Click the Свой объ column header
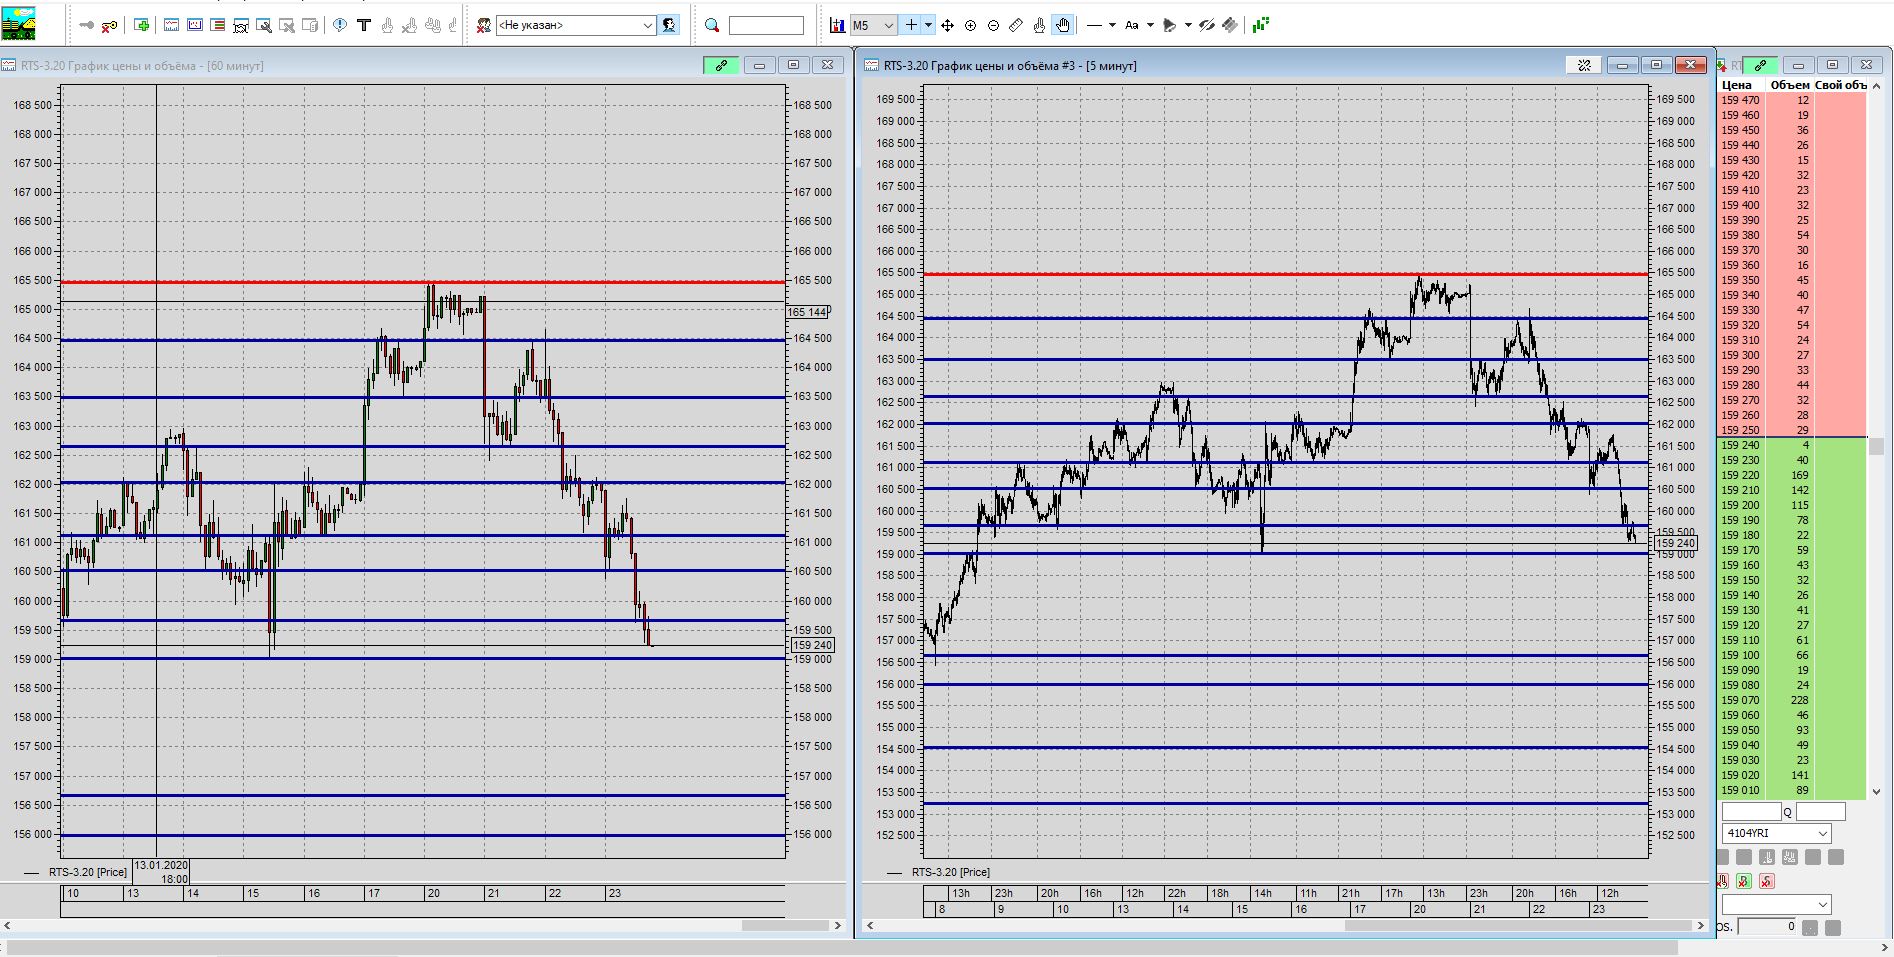 click(1841, 85)
